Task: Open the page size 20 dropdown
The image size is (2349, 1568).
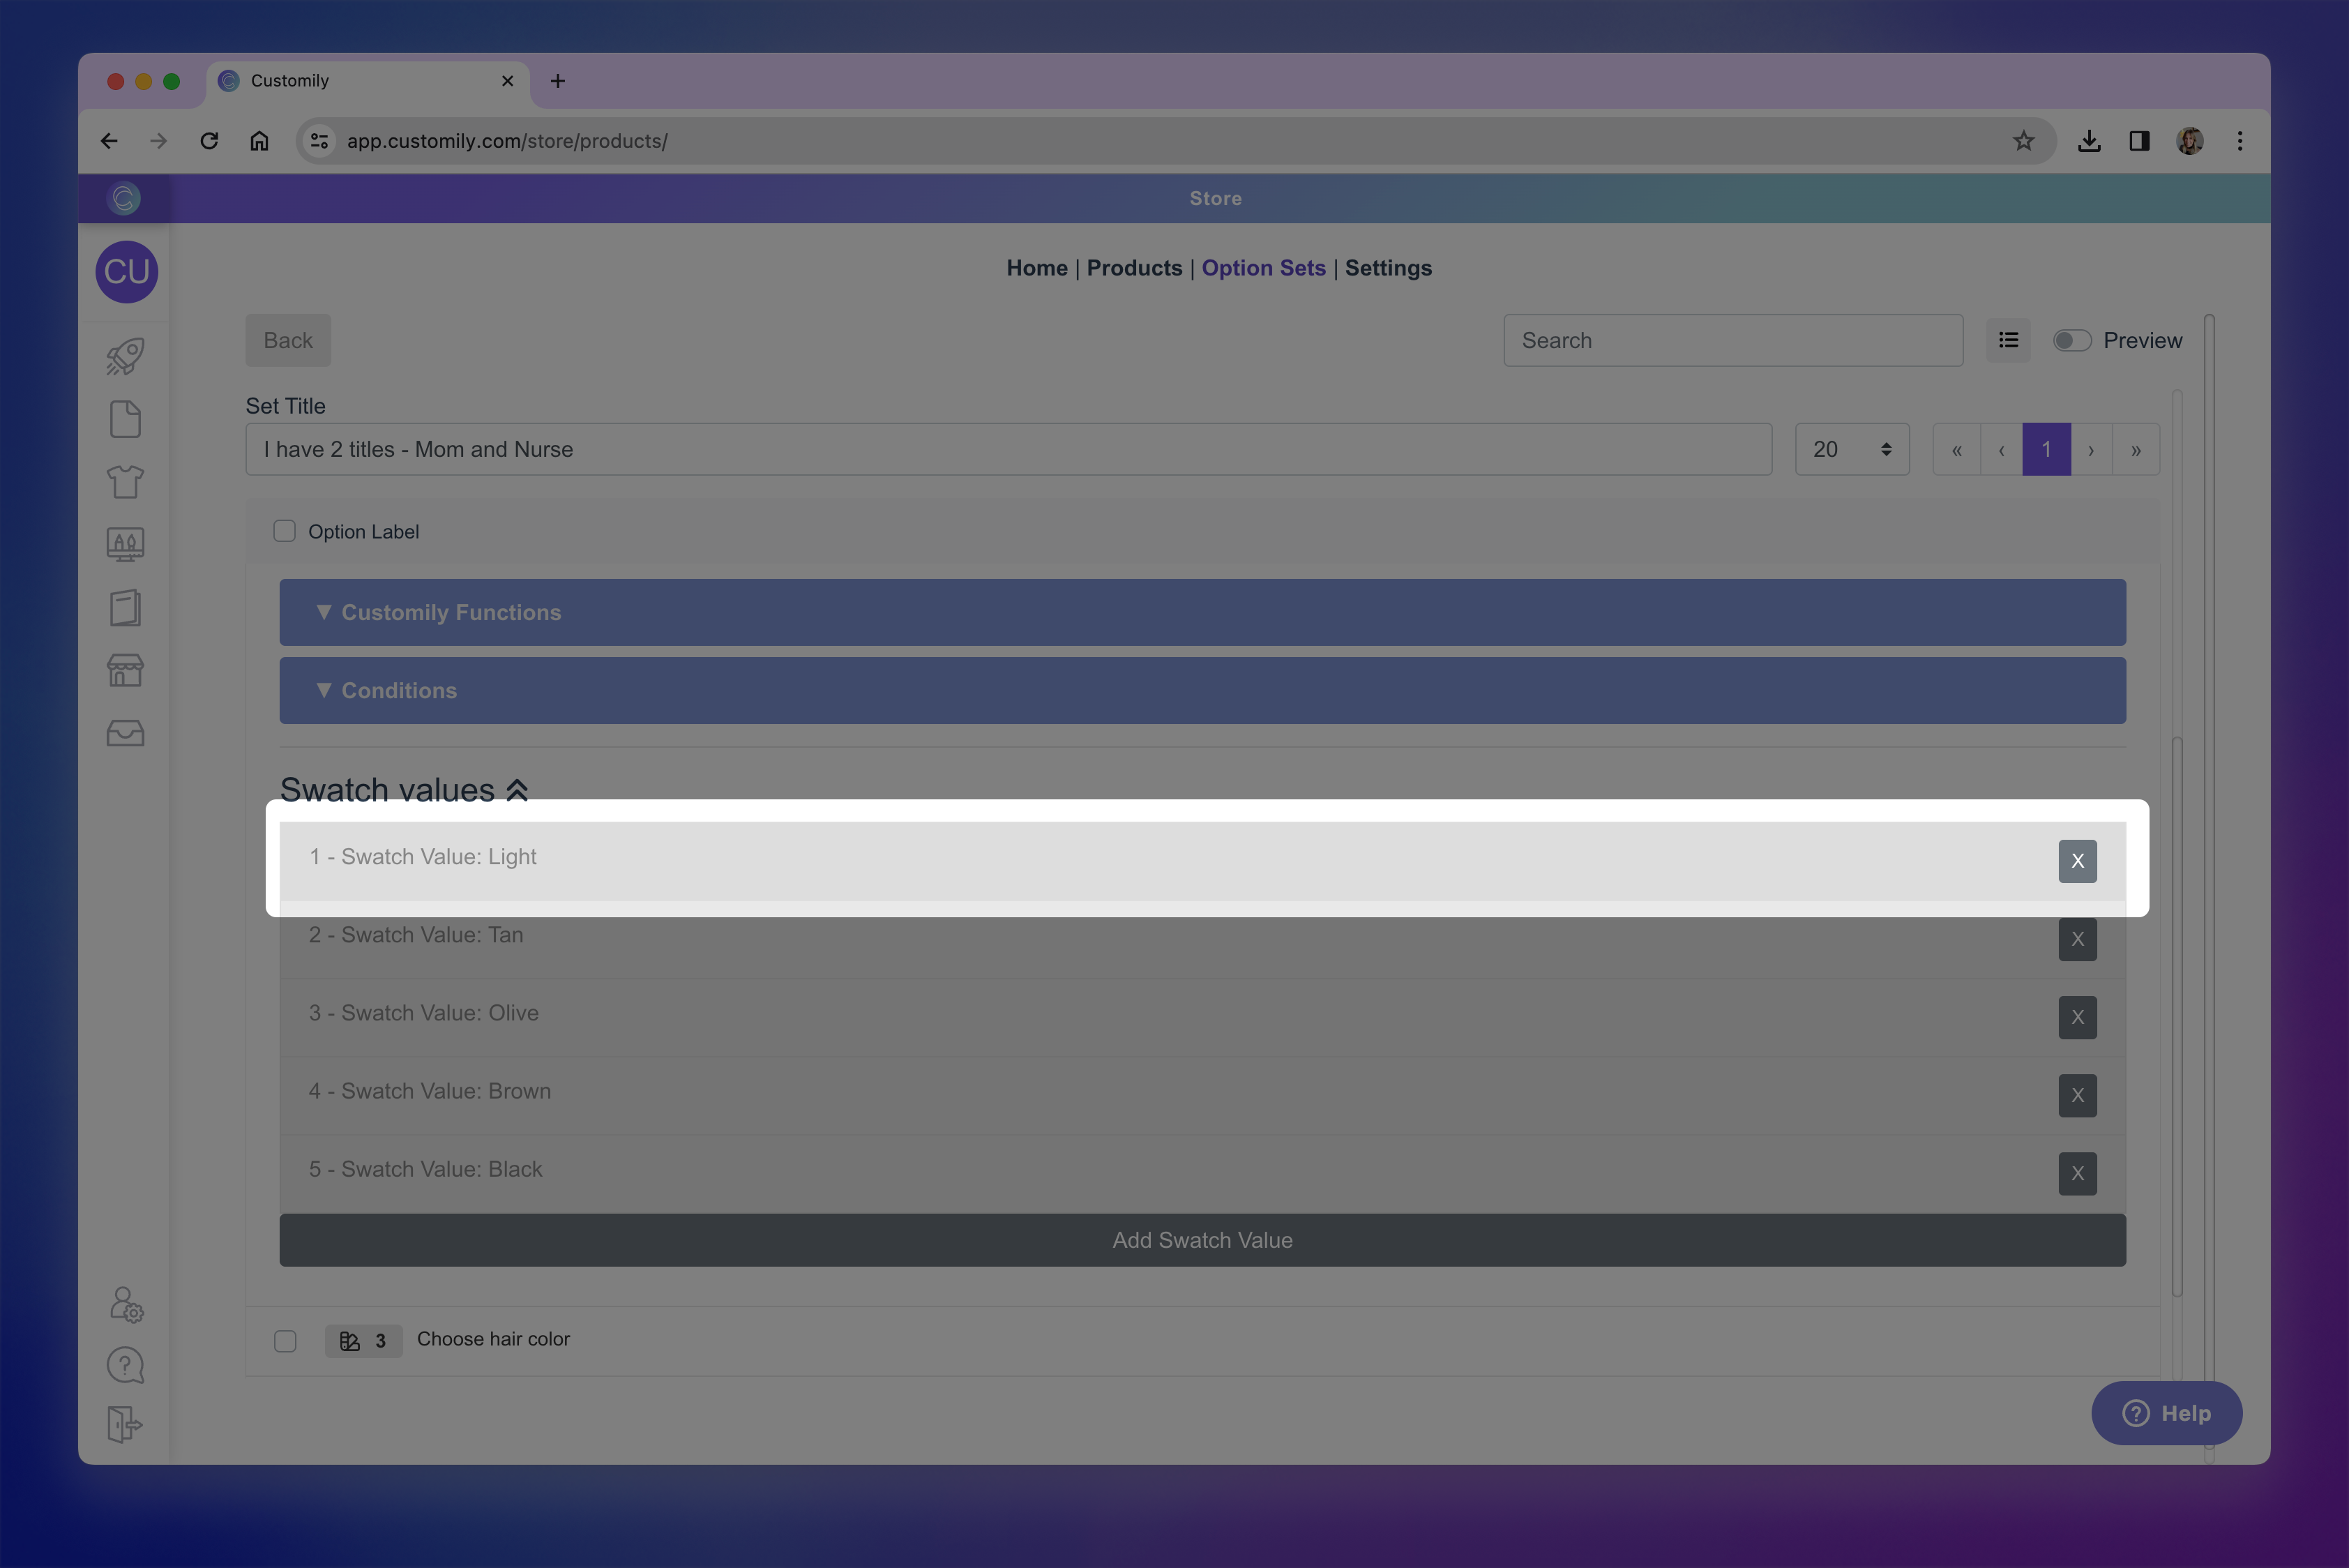Action: pyautogui.click(x=1851, y=449)
